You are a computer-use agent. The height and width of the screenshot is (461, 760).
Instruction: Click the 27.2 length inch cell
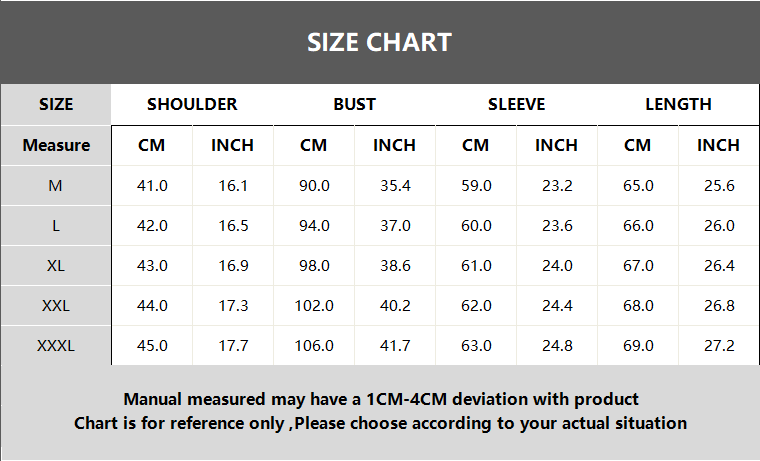718,346
